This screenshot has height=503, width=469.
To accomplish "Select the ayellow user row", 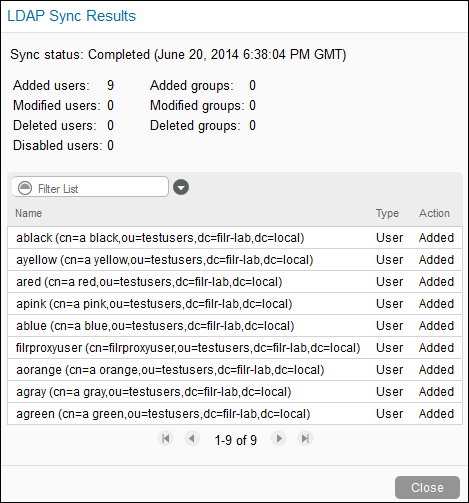I will [235, 260].
